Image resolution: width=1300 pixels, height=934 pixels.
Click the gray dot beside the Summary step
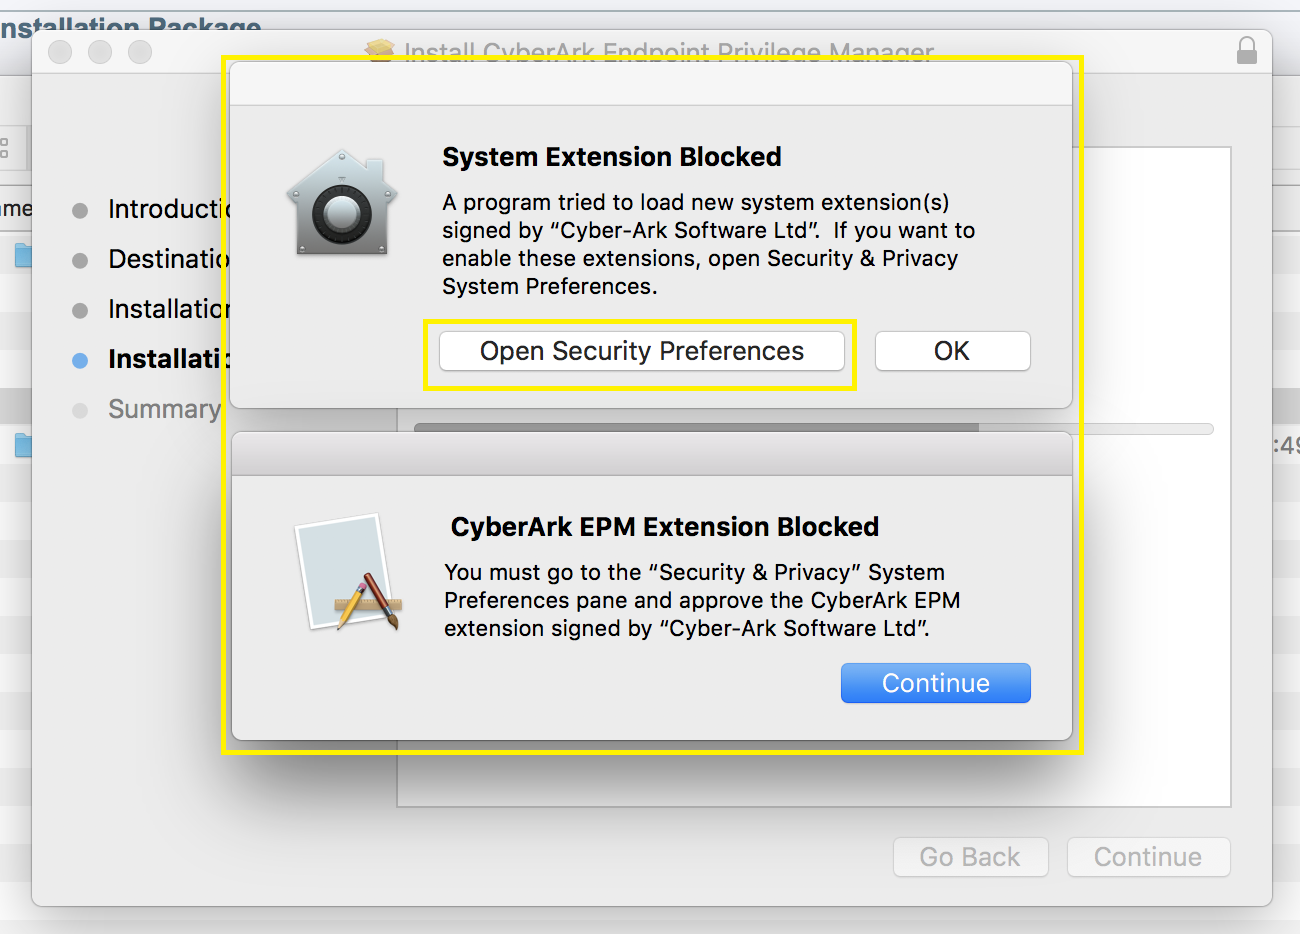tap(79, 410)
